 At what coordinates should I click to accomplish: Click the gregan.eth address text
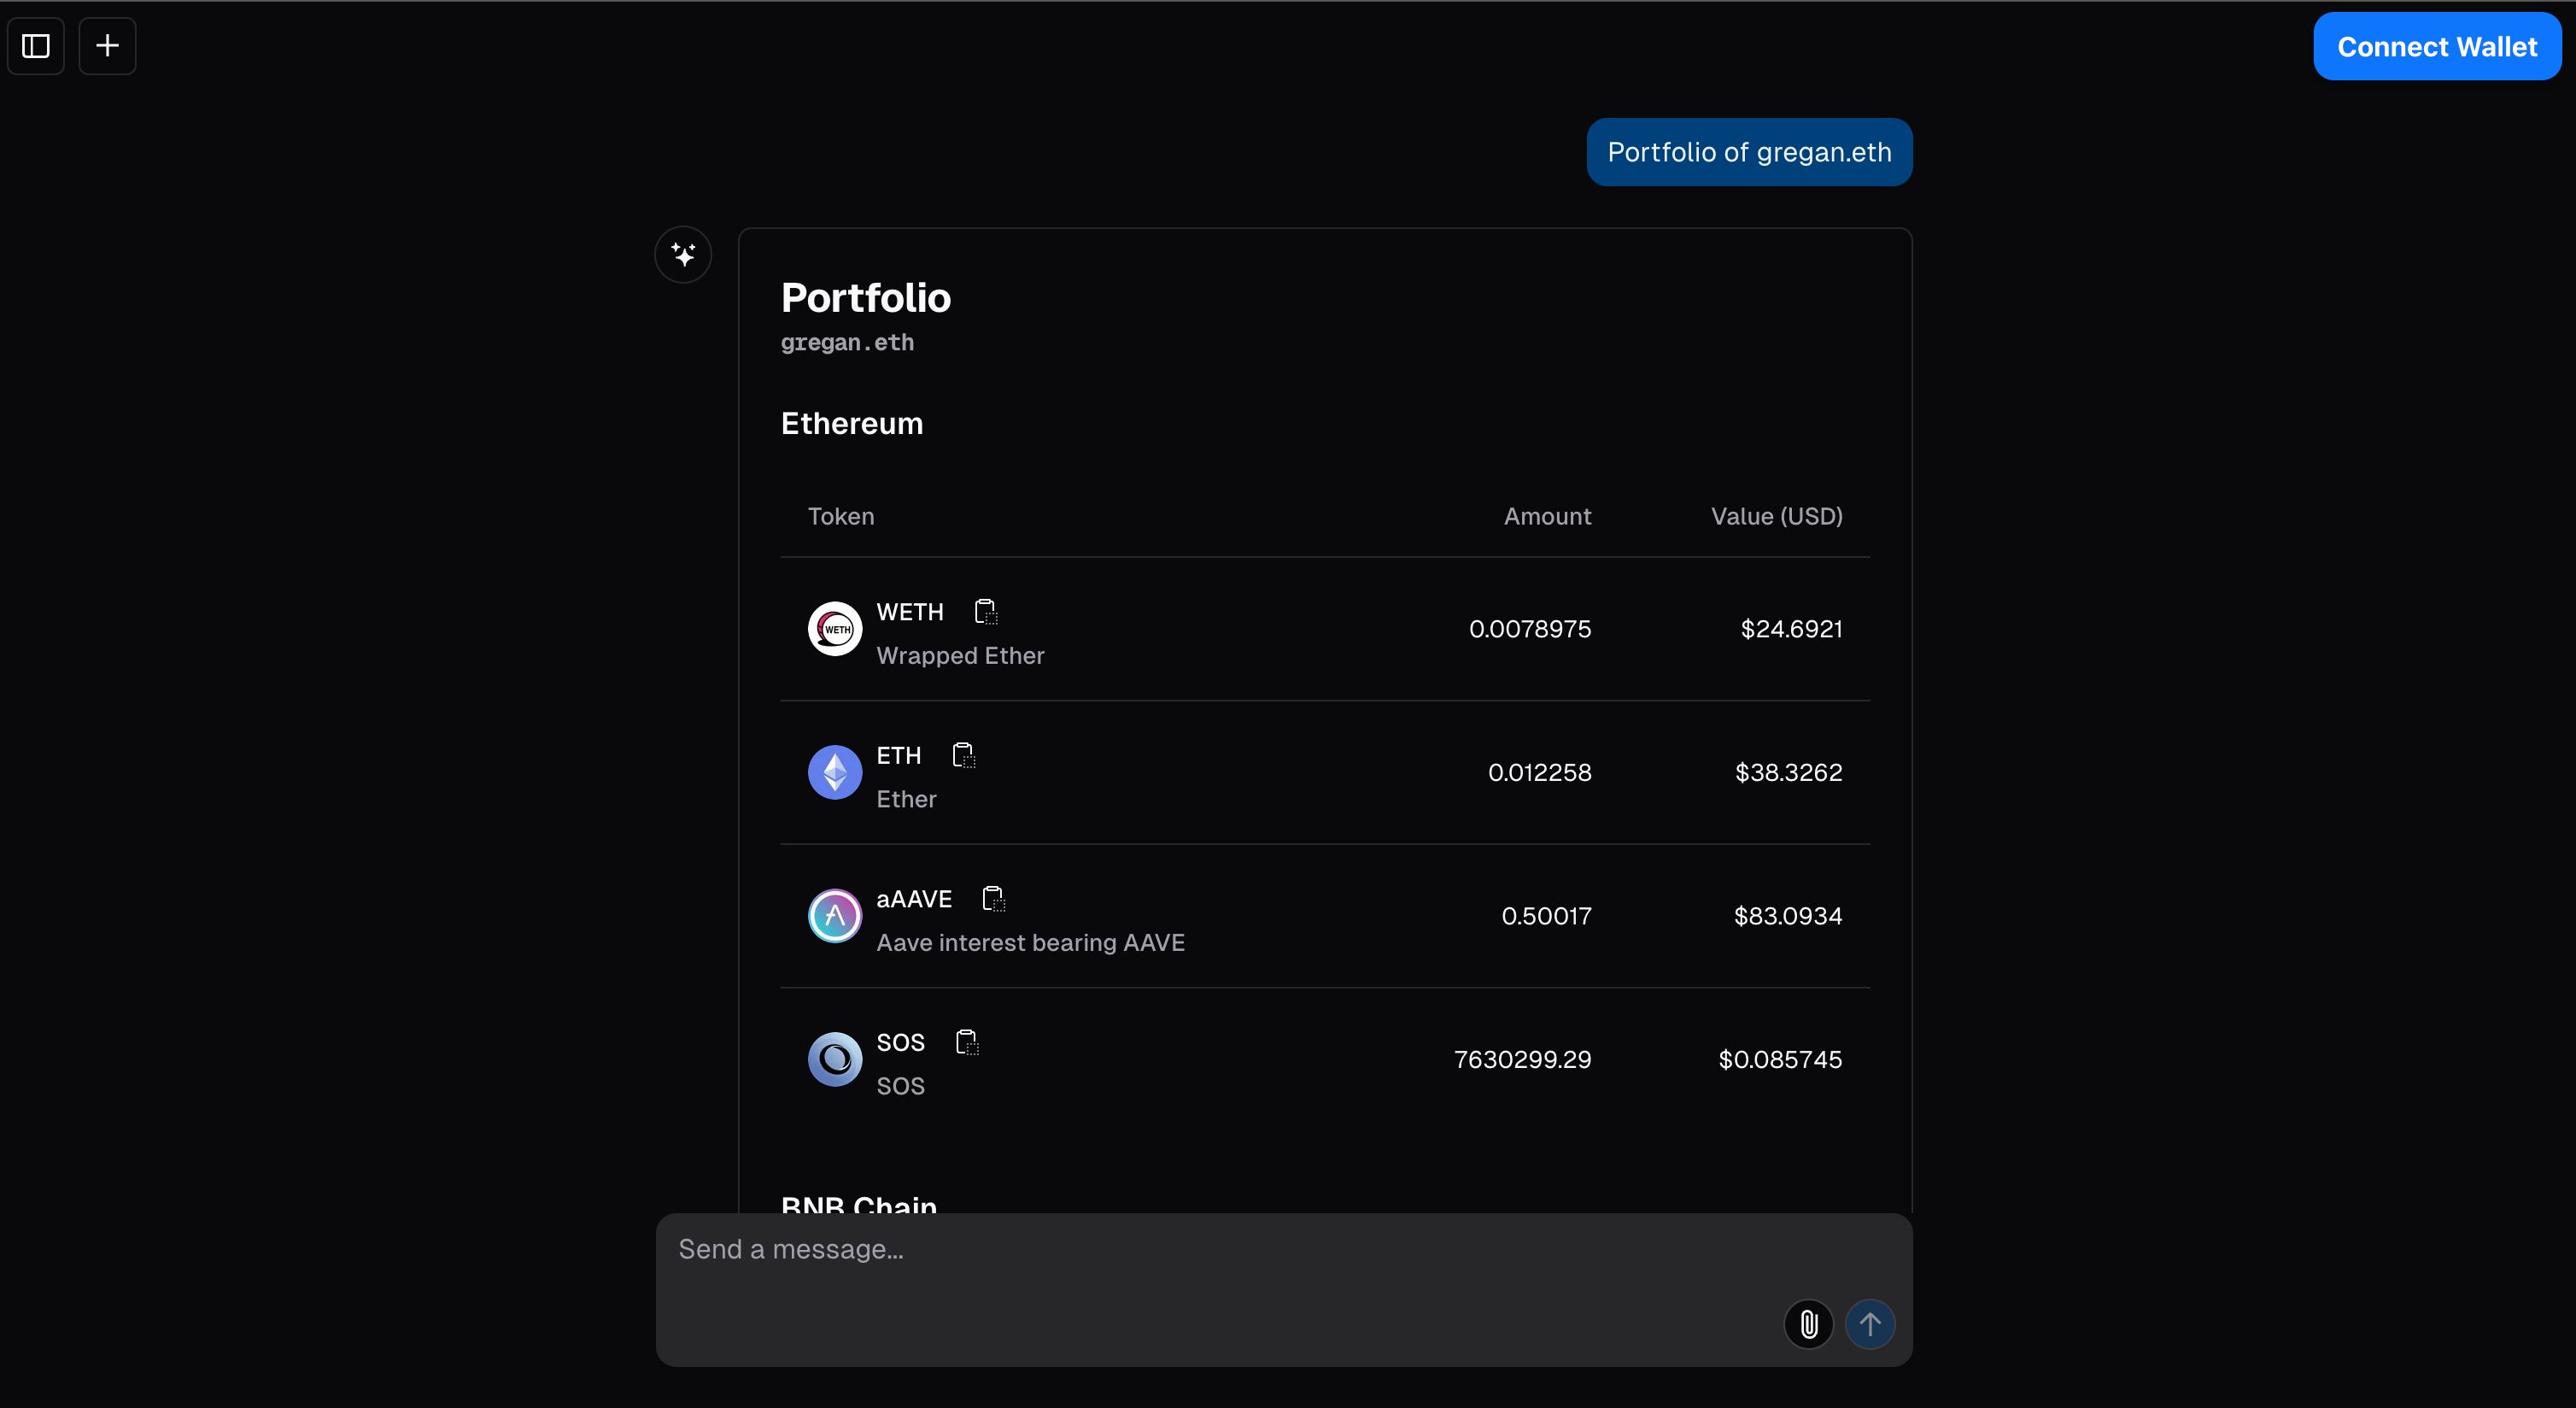click(847, 342)
